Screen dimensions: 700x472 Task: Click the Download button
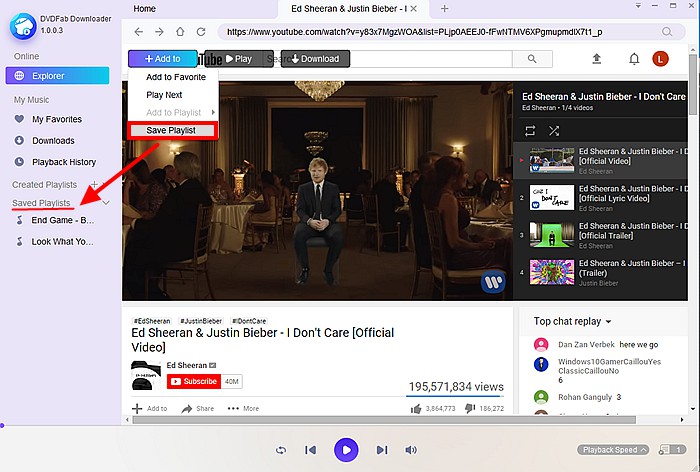(x=315, y=58)
